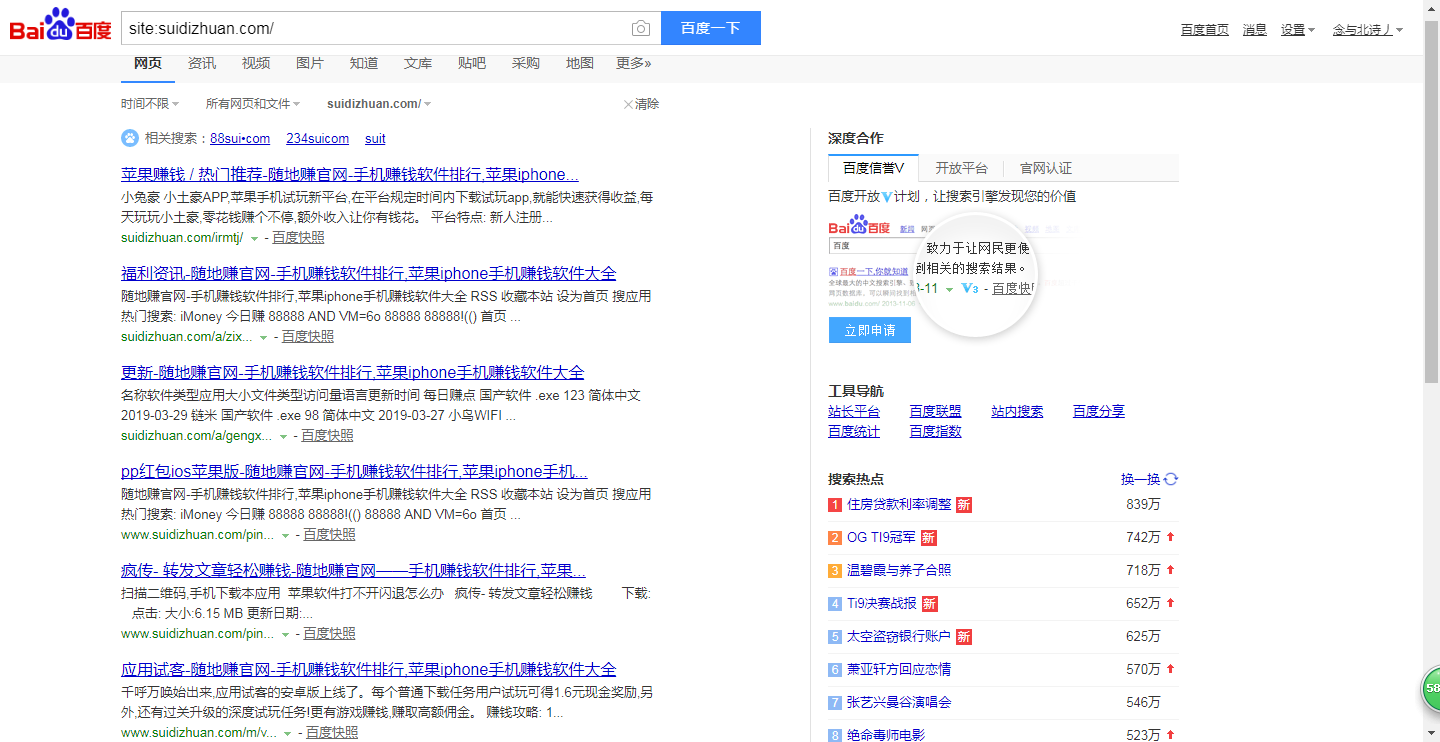Click the 百度一下 search button
The width and height of the screenshot is (1440, 742).
pyautogui.click(x=711, y=28)
